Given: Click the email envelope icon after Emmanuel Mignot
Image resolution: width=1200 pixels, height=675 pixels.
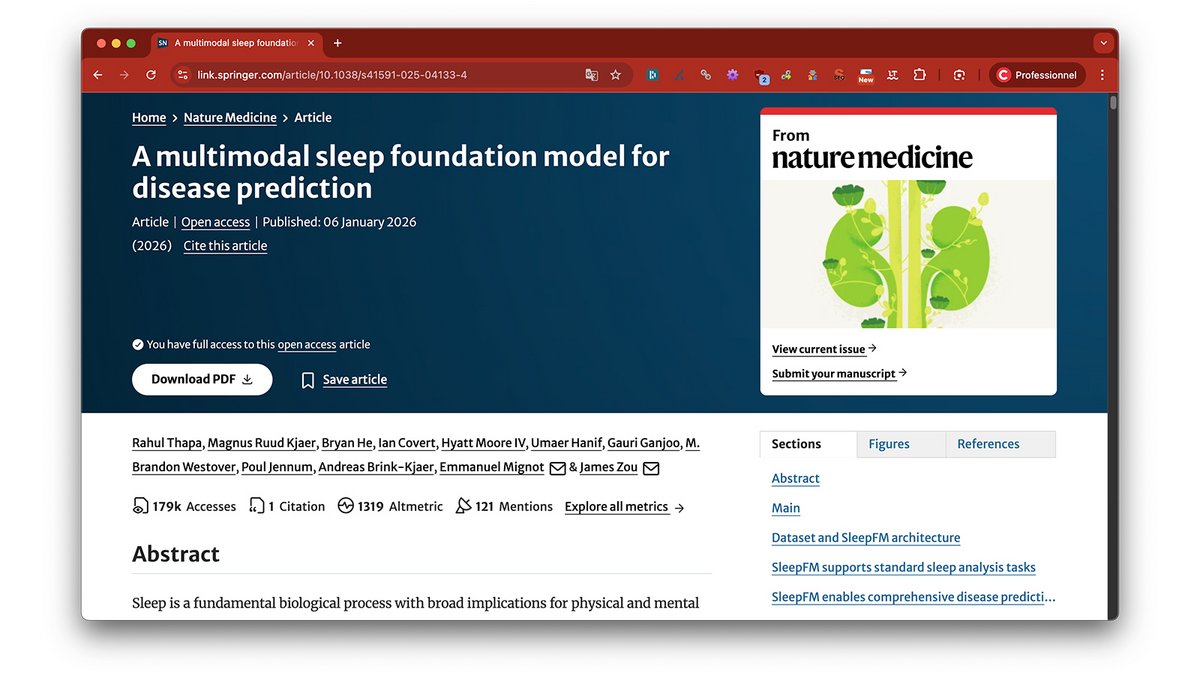Looking at the screenshot, I should pyautogui.click(x=557, y=468).
